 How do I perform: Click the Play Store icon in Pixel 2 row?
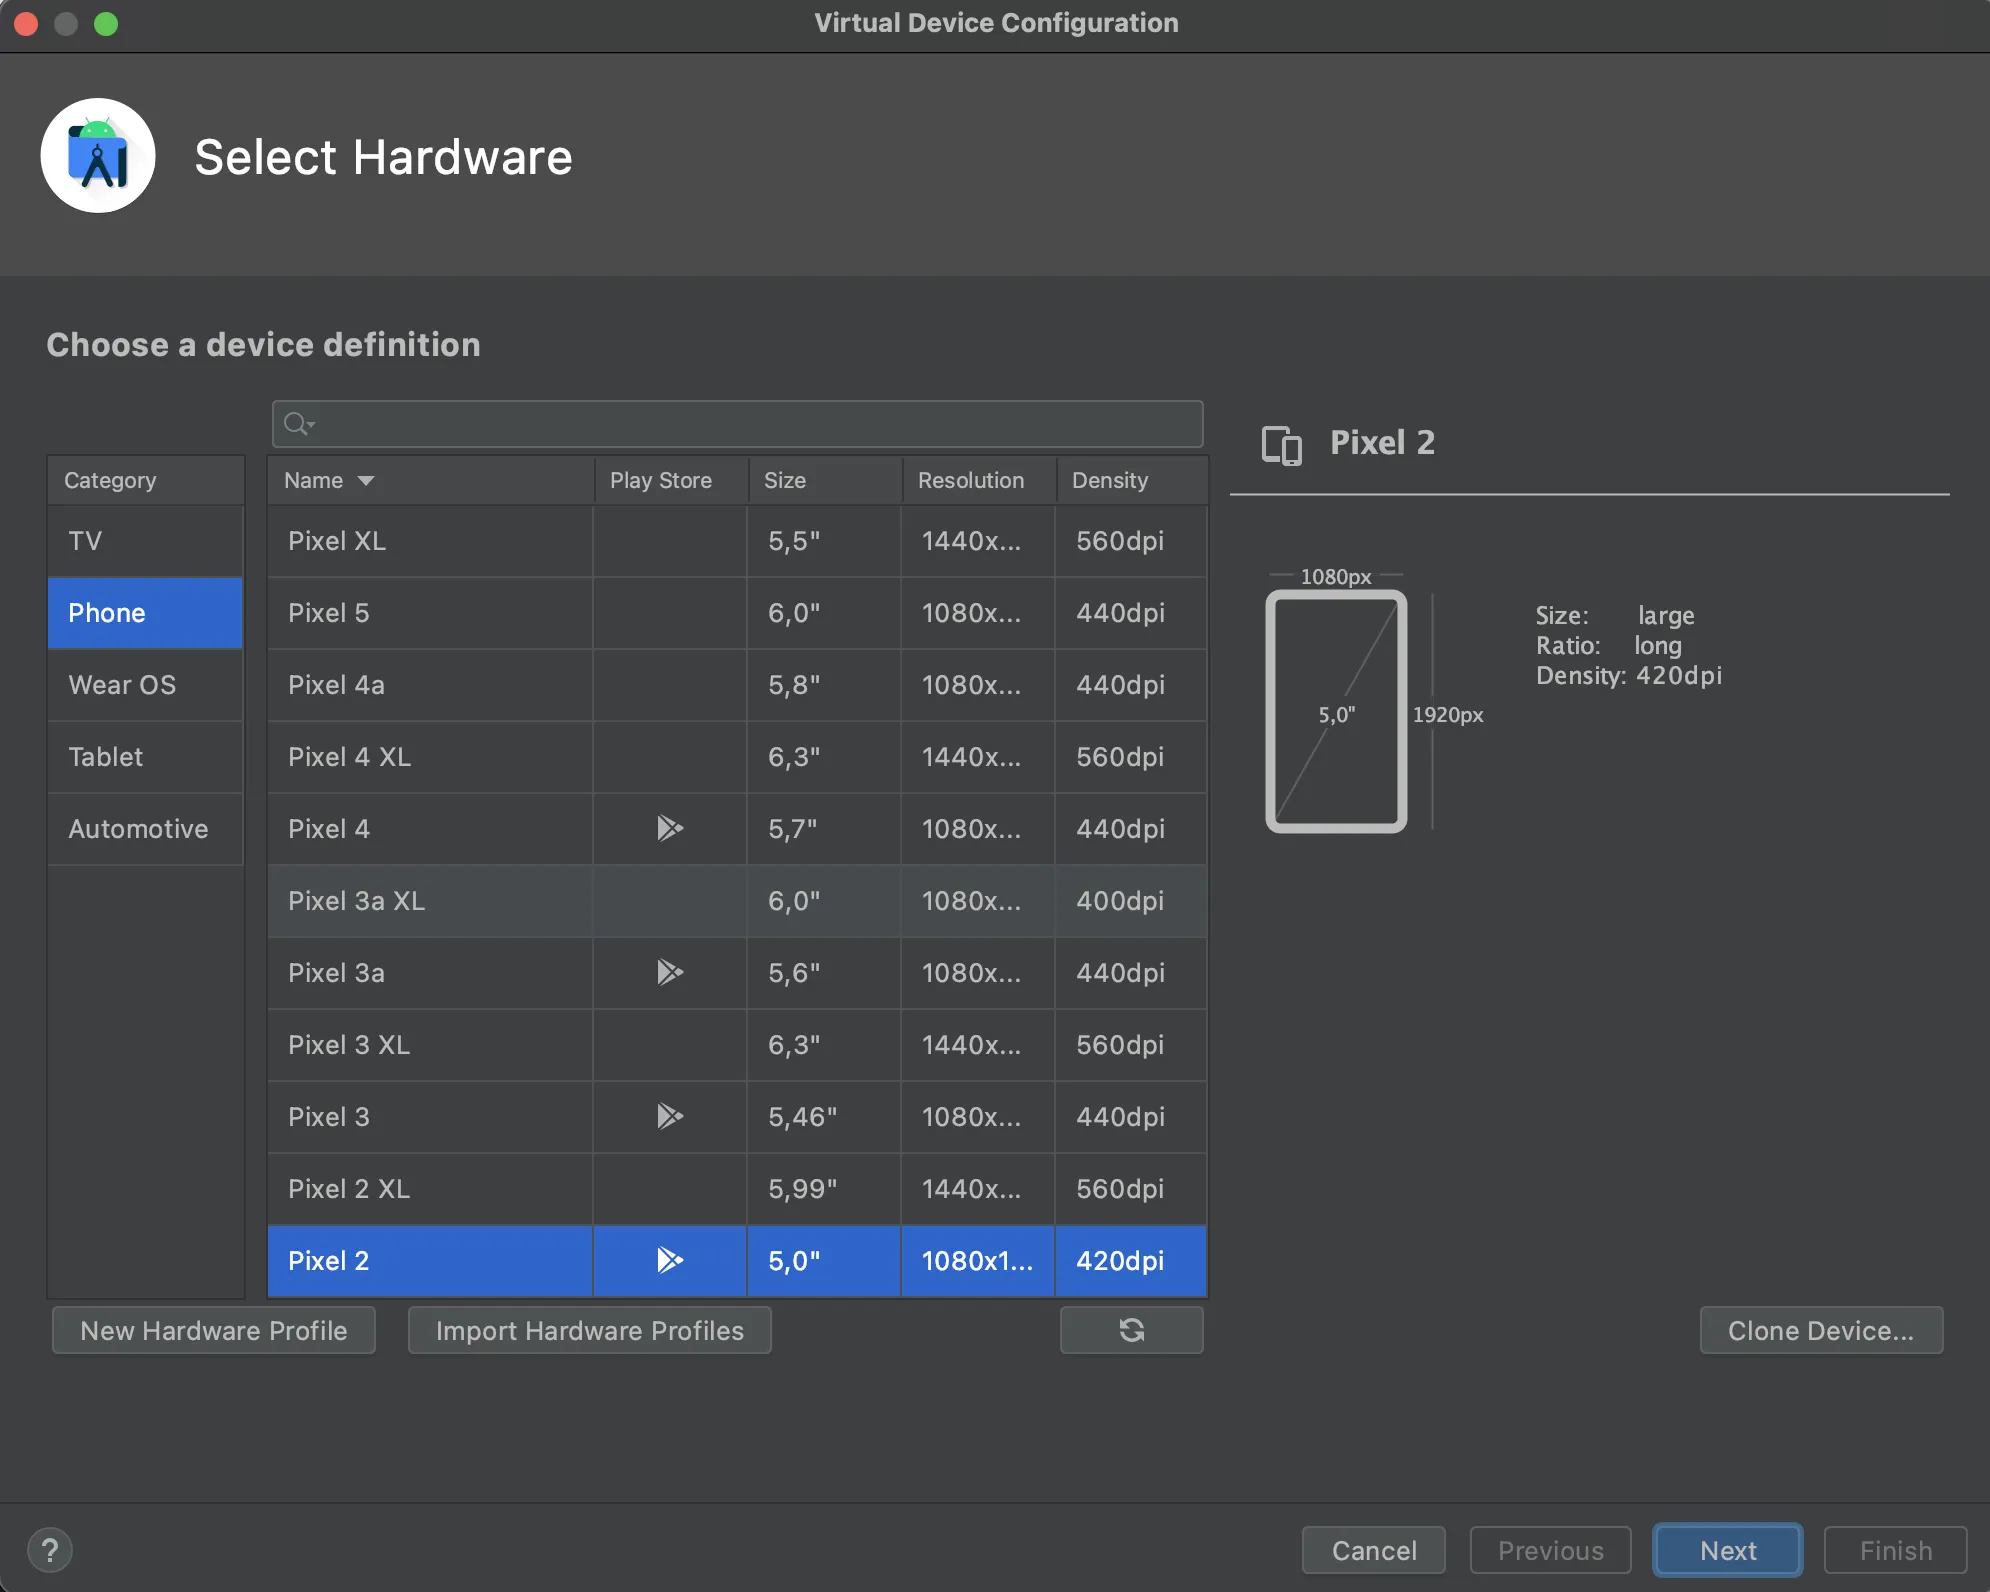point(669,1260)
